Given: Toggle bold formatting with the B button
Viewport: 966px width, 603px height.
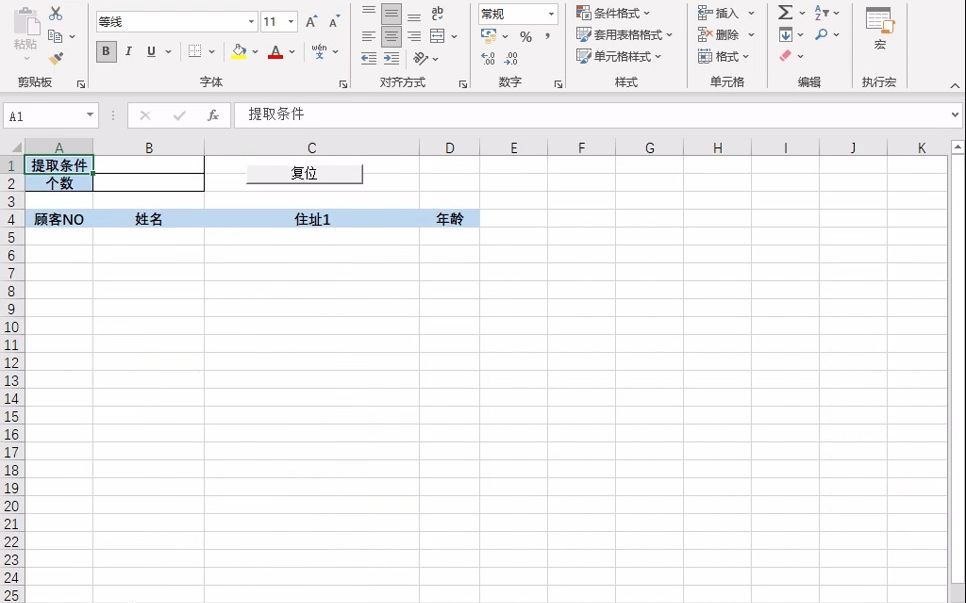Looking at the screenshot, I should 105,51.
